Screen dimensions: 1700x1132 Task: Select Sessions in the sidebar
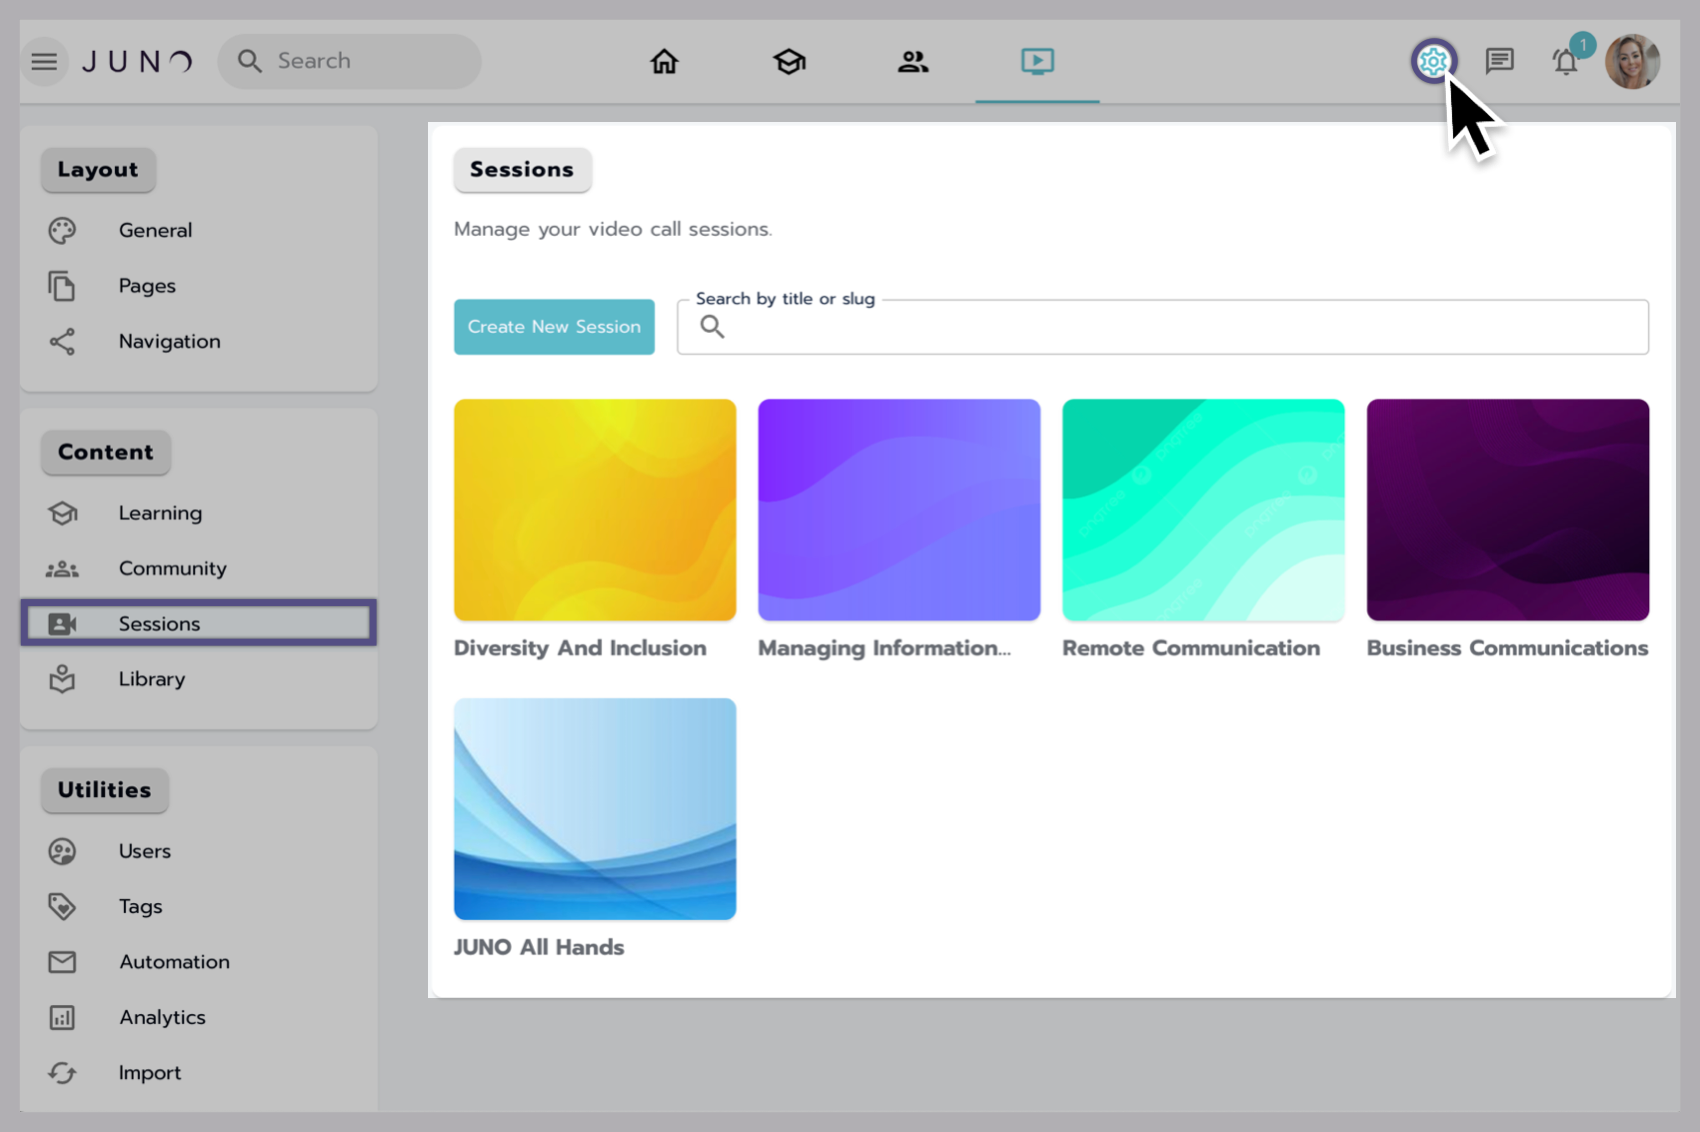(199, 623)
